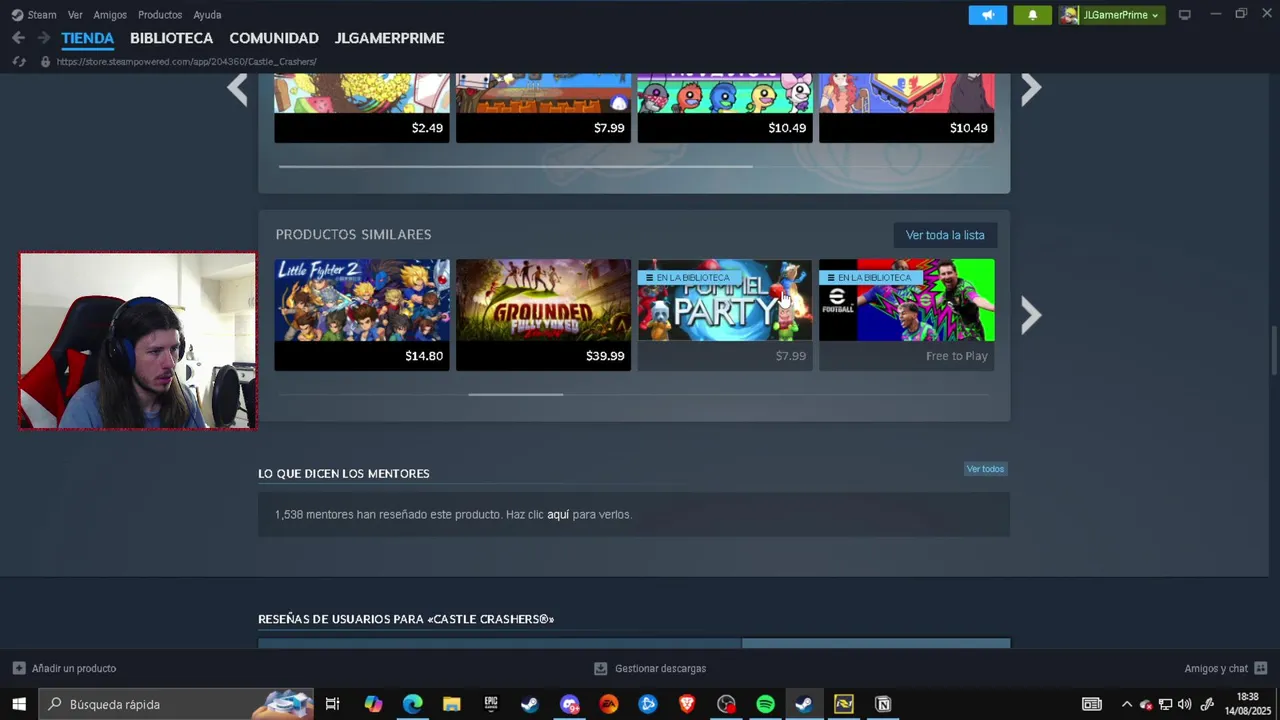Show next items in the upper carousel
The height and width of the screenshot is (720, 1280).
click(1031, 88)
